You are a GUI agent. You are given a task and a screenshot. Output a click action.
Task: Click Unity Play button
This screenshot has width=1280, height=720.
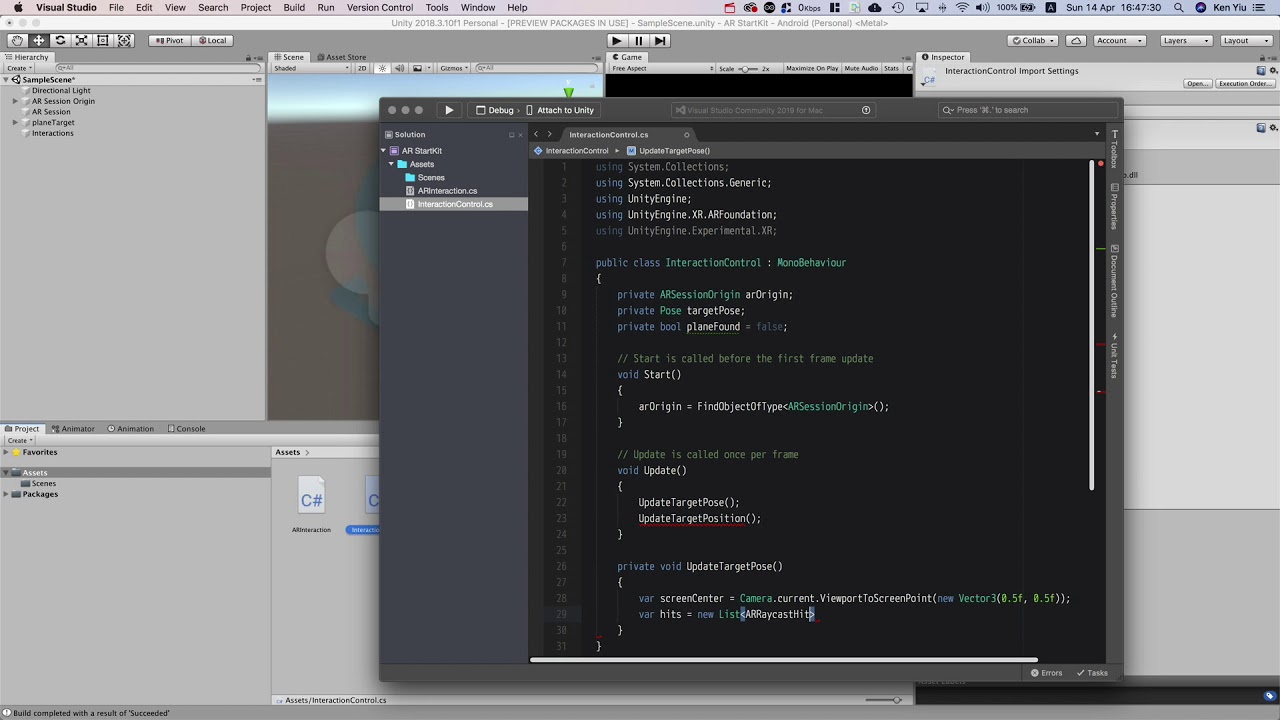tap(616, 40)
